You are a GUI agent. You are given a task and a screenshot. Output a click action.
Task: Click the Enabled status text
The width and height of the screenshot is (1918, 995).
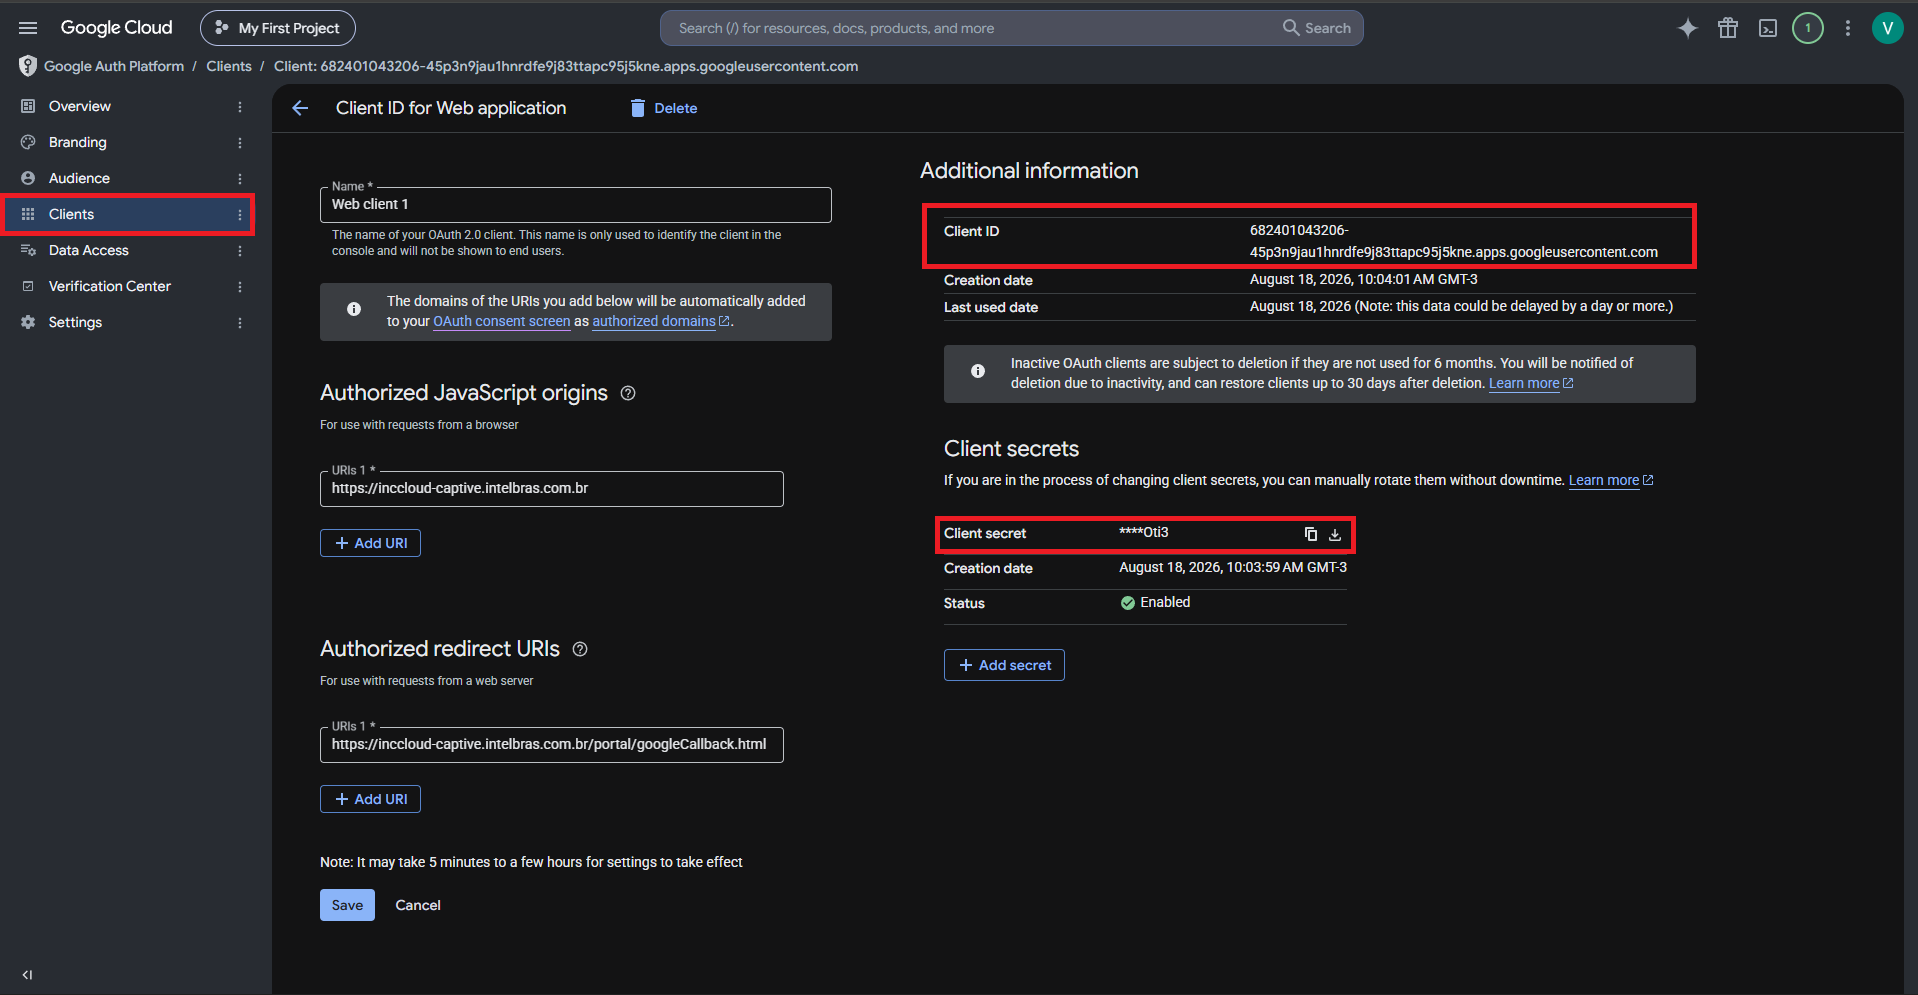coord(1165,602)
